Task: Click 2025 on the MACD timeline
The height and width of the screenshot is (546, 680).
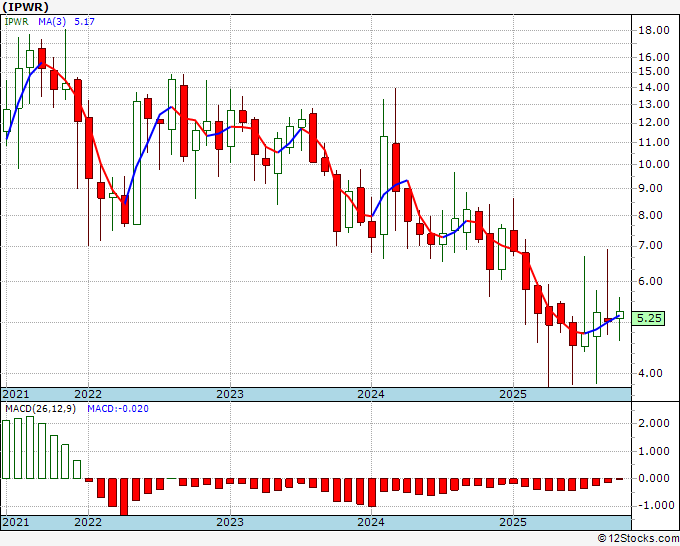Action: point(513,522)
